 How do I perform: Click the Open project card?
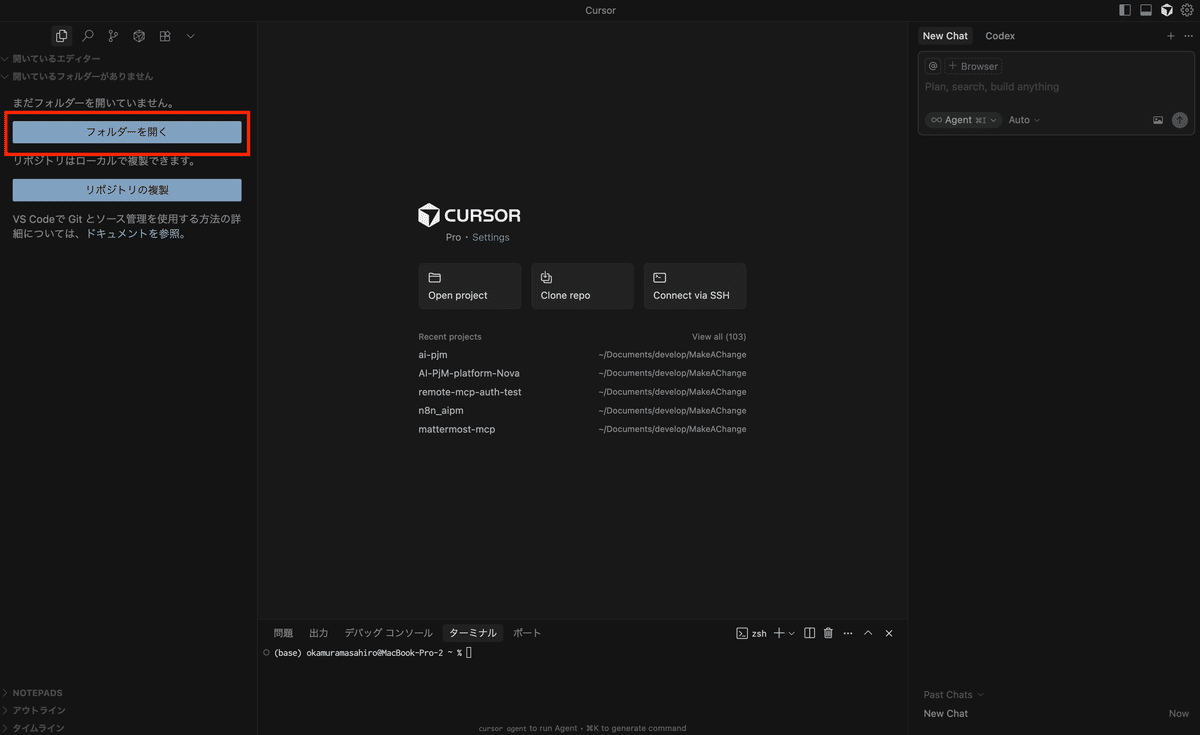[x=470, y=286]
